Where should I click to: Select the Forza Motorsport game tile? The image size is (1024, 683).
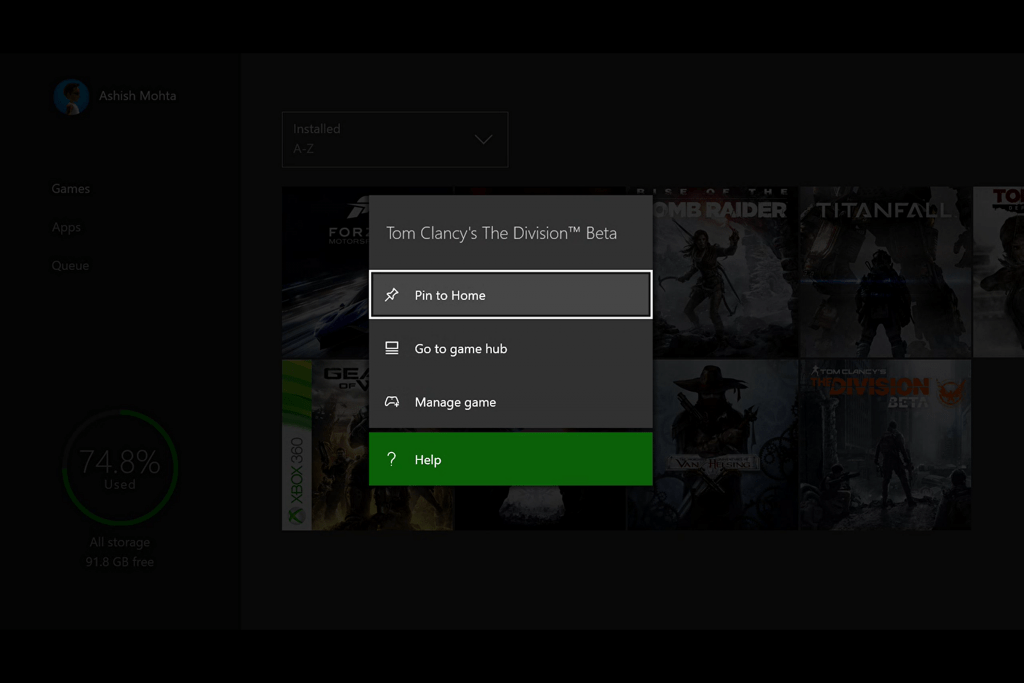[x=325, y=272]
